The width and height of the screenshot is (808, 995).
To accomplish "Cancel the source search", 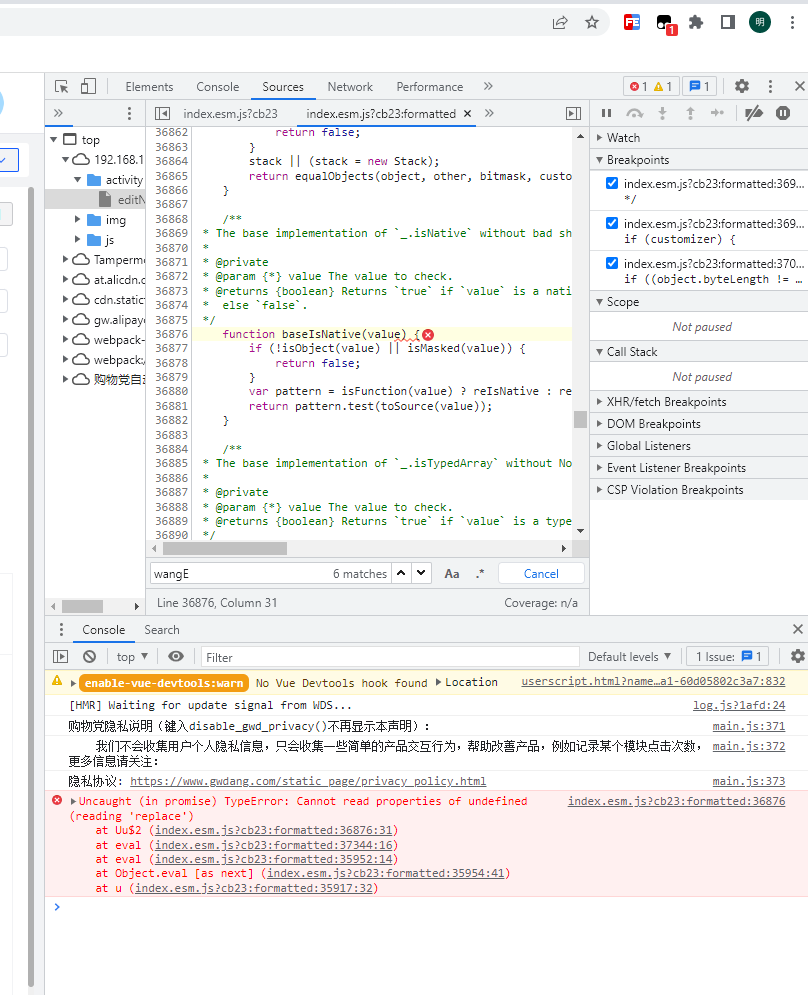I will 541,574.
